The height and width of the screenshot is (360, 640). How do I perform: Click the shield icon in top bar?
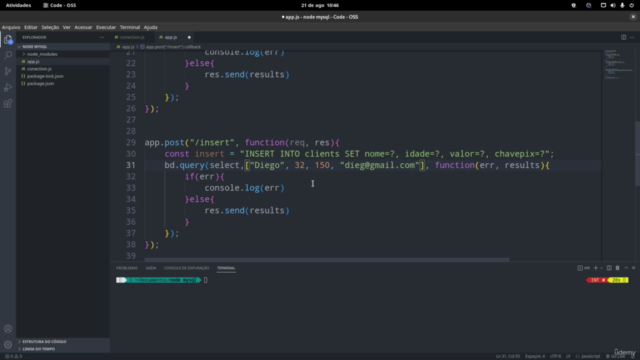[573, 5]
